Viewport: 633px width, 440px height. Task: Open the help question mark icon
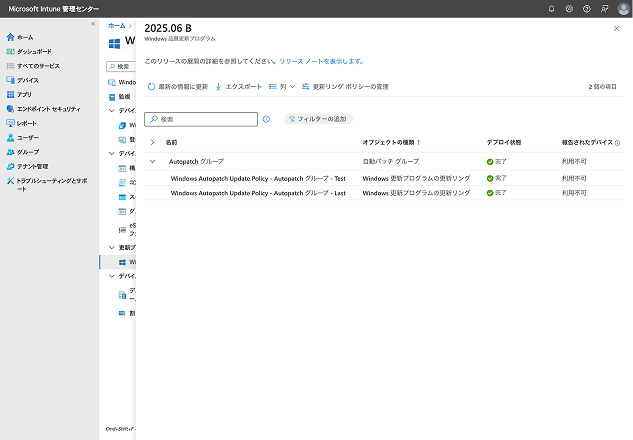point(587,8)
